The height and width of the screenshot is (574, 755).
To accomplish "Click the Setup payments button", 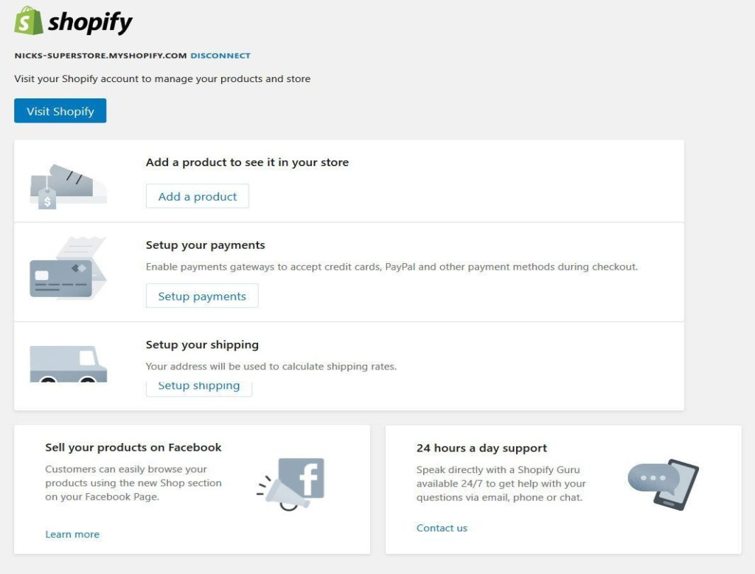I will [x=202, y=296].
